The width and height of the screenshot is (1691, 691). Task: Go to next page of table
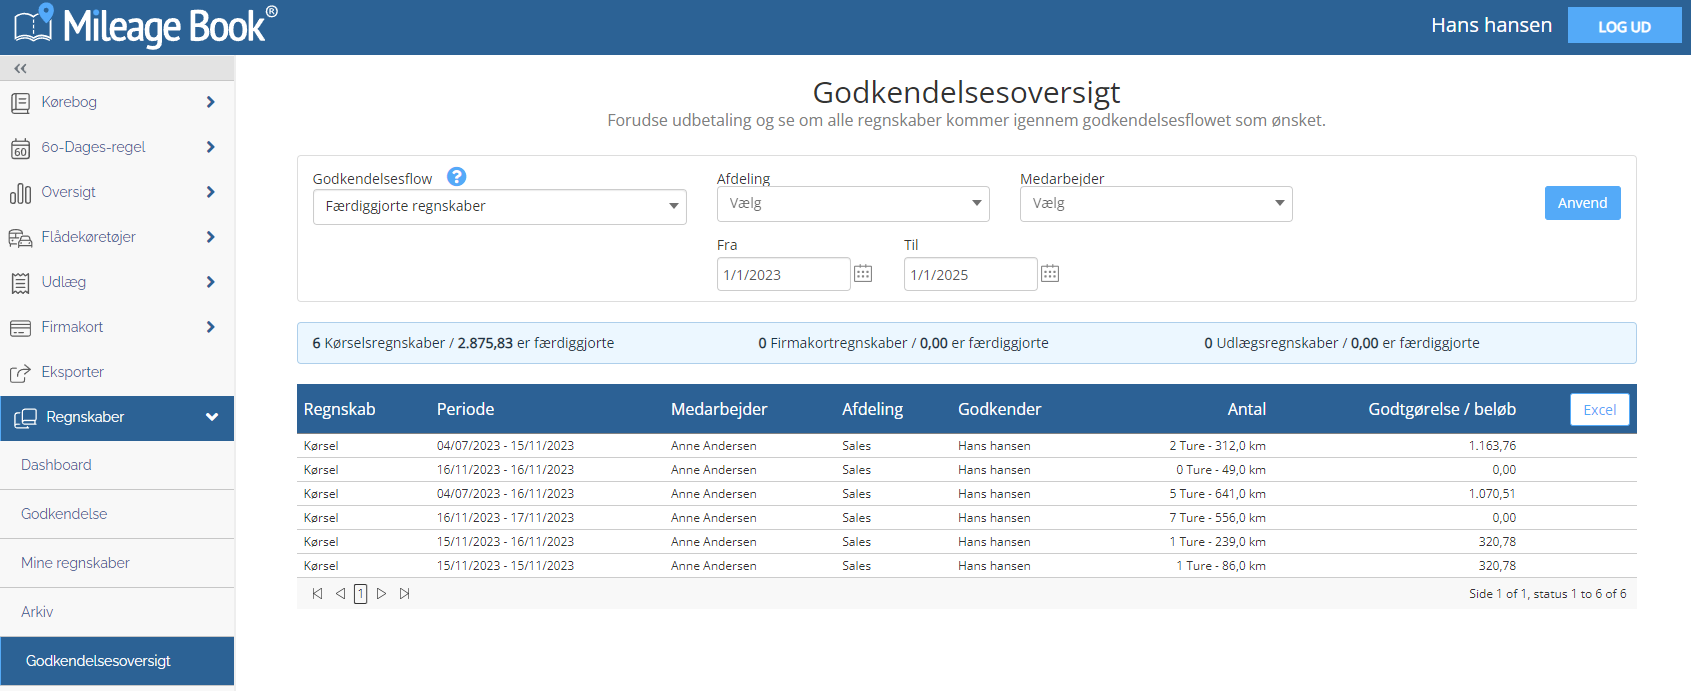point(381,594)
